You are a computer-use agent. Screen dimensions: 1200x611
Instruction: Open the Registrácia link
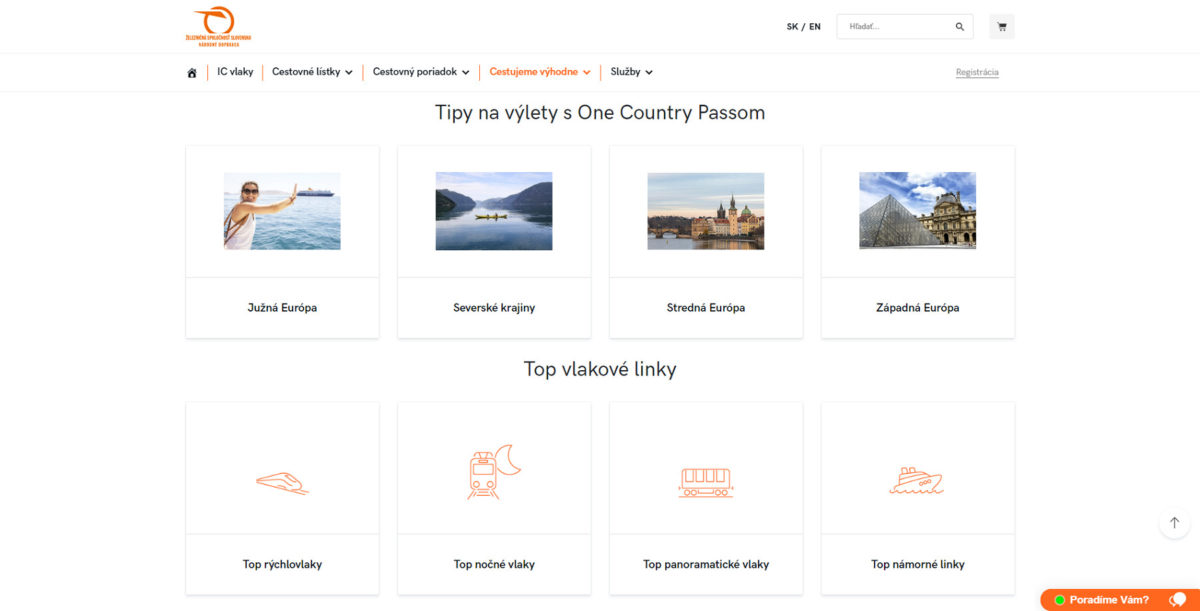[977, 72]
